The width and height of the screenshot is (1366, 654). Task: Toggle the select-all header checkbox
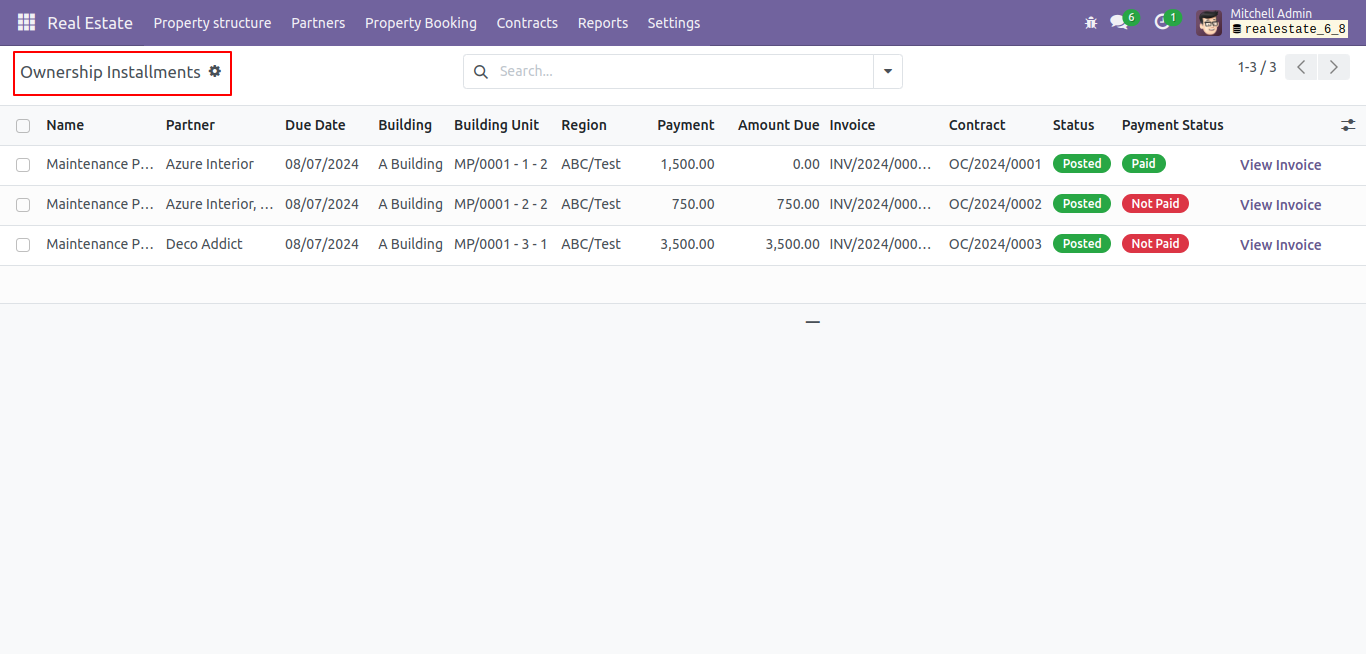tap(23, 126)
